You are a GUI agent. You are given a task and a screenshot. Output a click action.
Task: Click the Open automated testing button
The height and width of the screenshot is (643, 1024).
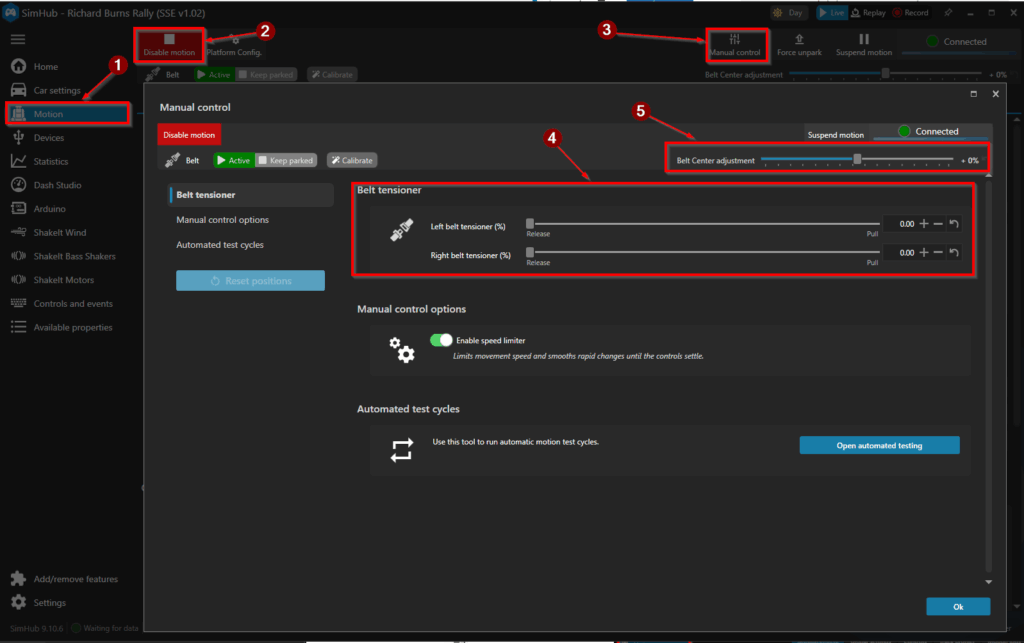(879, 445)
